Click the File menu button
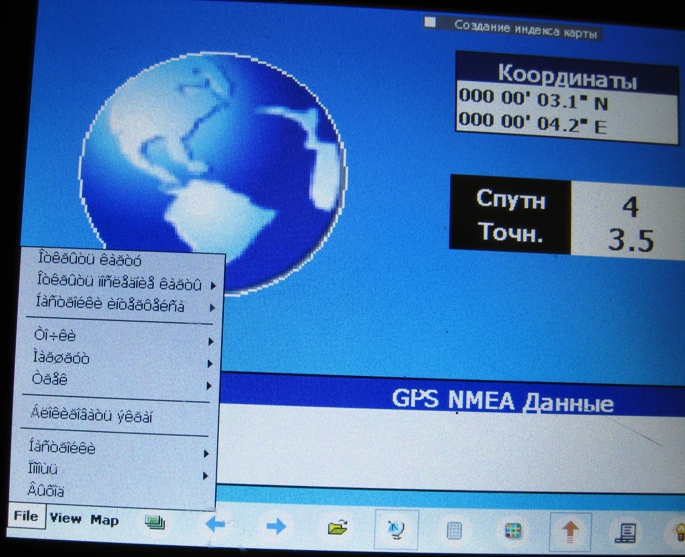685x557 pixels. 26,517
